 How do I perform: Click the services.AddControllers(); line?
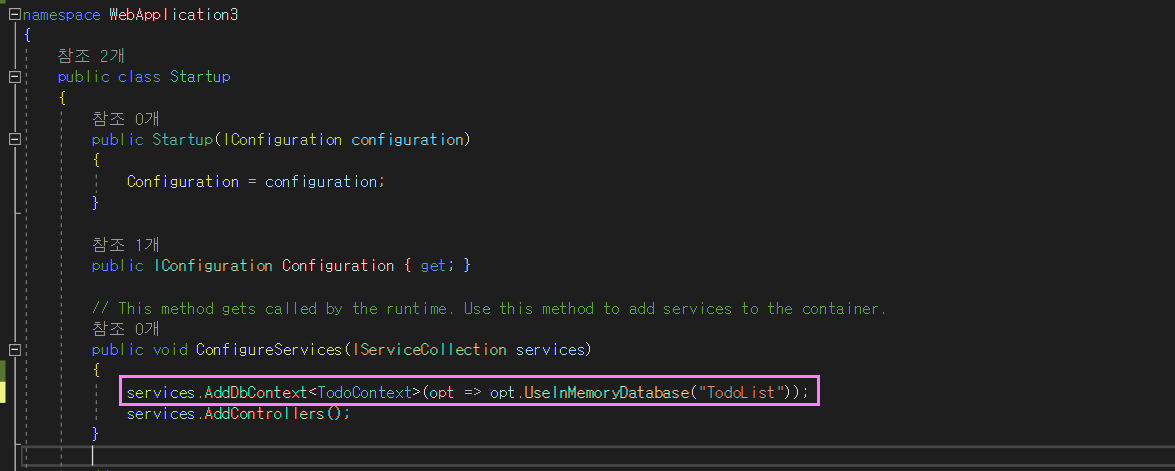click(x=238, y=413)
